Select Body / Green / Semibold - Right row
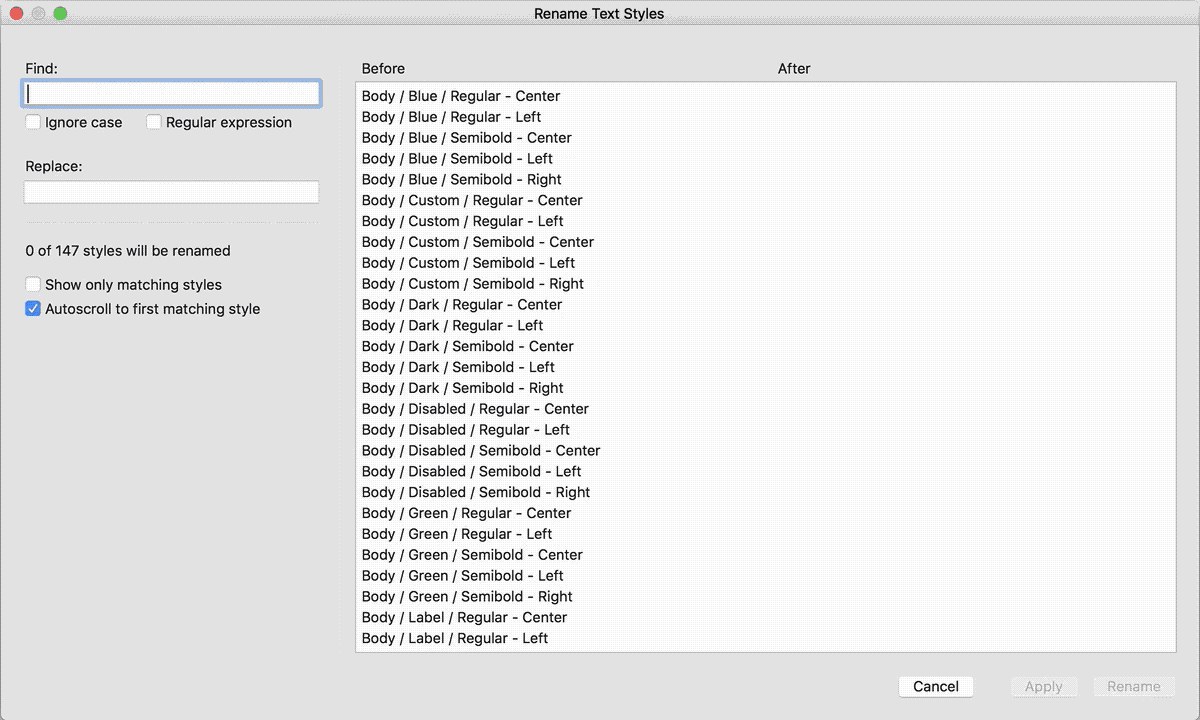1200x720 pixels. click(766, 597)
